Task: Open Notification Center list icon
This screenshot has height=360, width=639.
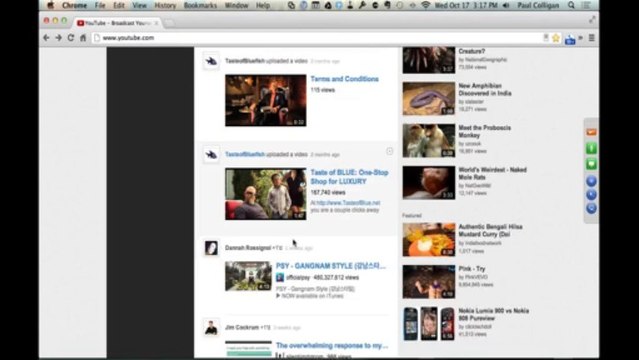Action: (586, 5)
